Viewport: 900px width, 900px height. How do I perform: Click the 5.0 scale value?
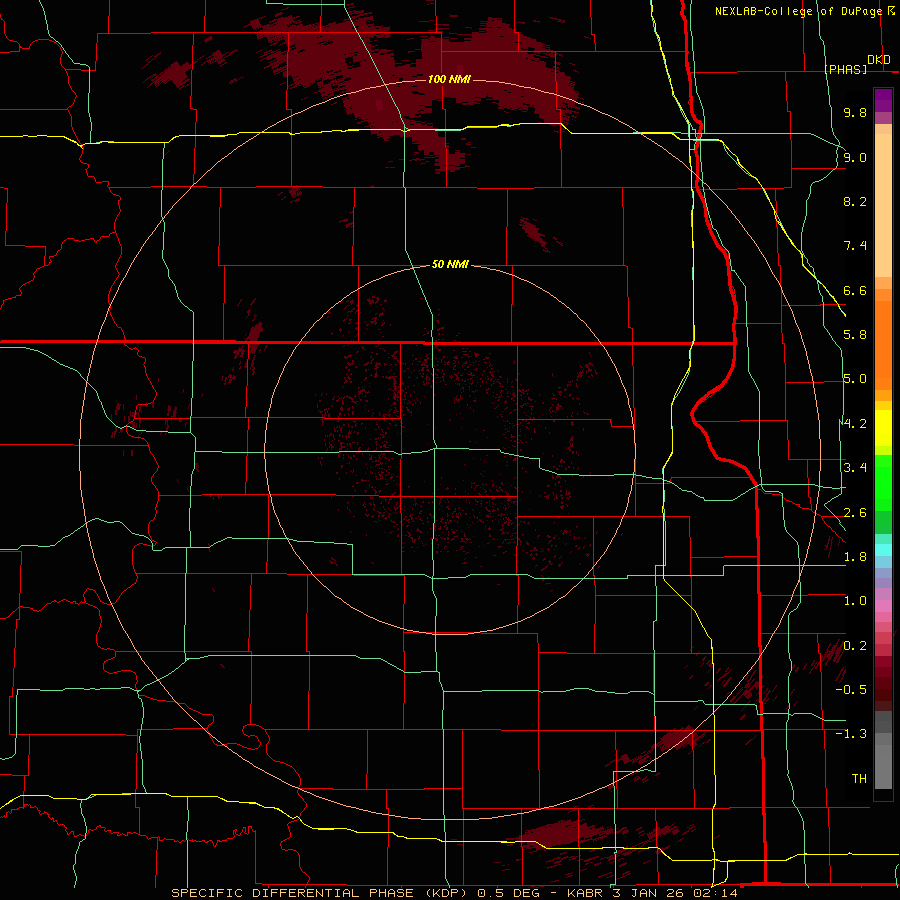(x=855, y=379)
